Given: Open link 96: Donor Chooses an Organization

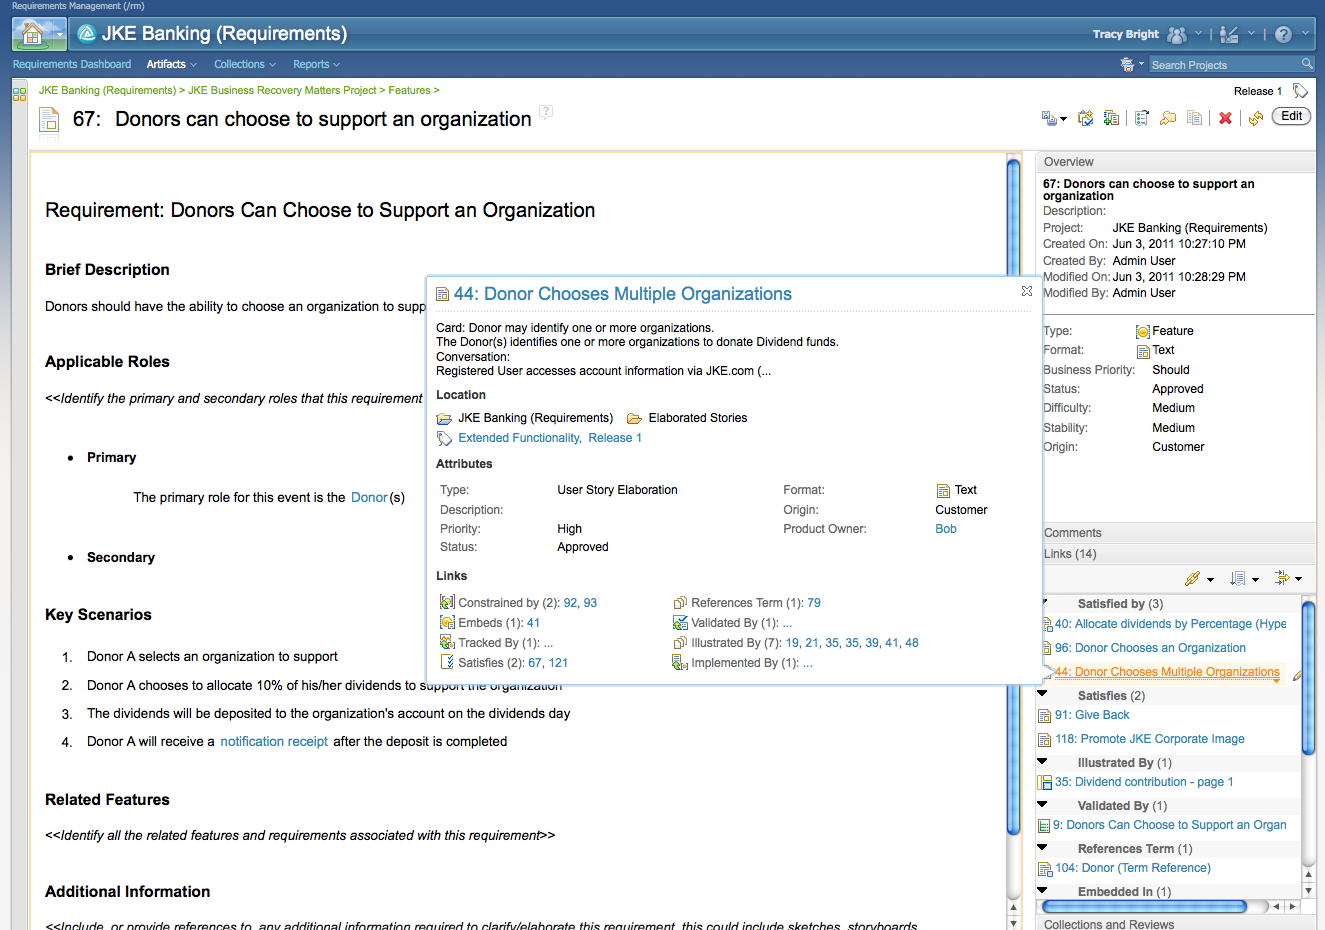Looking at the screenshot, I should click(1150, 648).
